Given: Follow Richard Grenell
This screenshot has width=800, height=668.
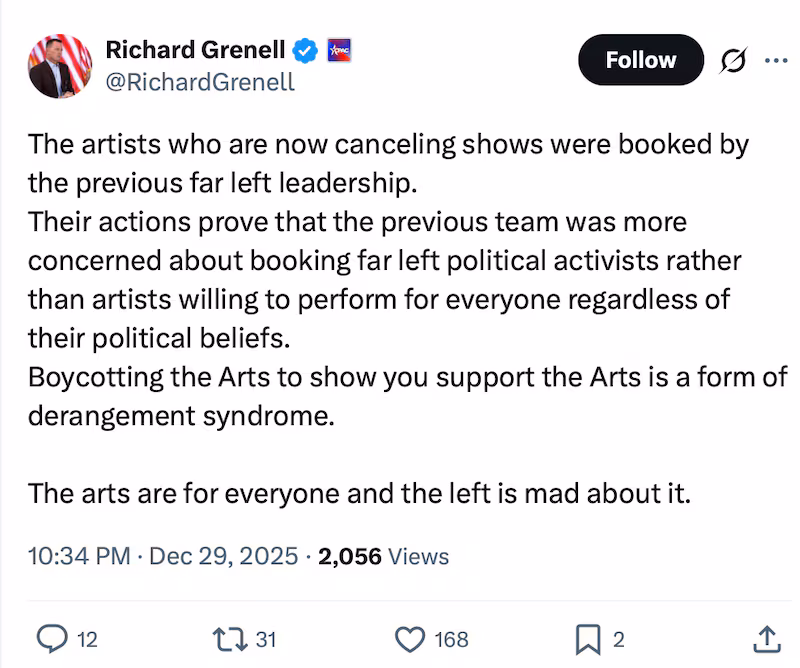Looking at the screenshot, I should [640, 60].
